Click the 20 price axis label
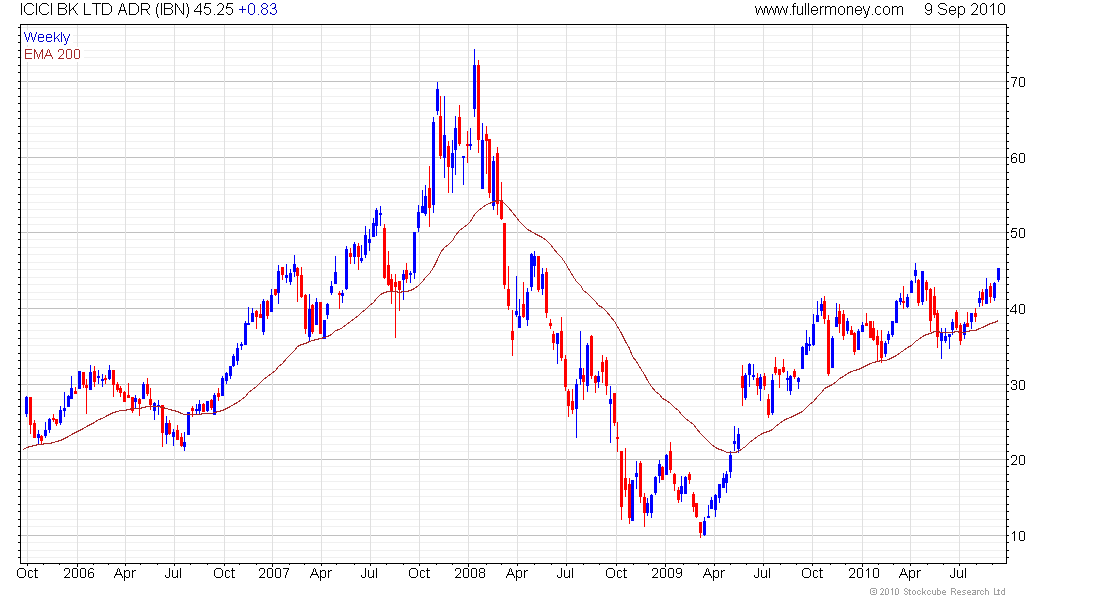The width and height of the screenshot is (1100, 600). (x=1017, y=460)
